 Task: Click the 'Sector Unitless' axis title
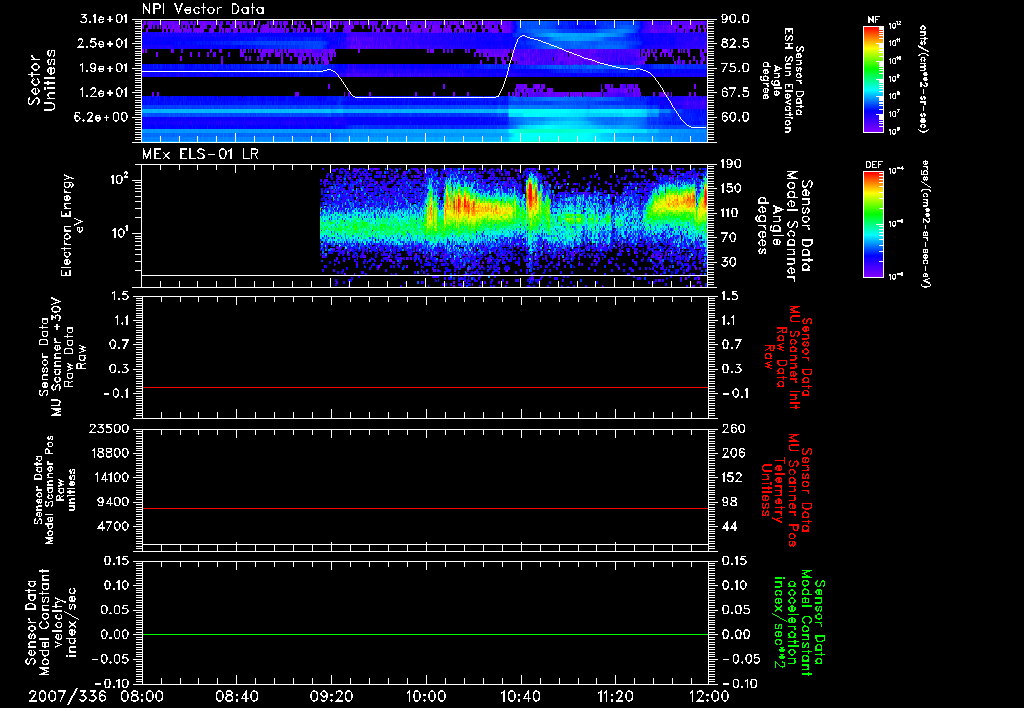click(42, 80)
